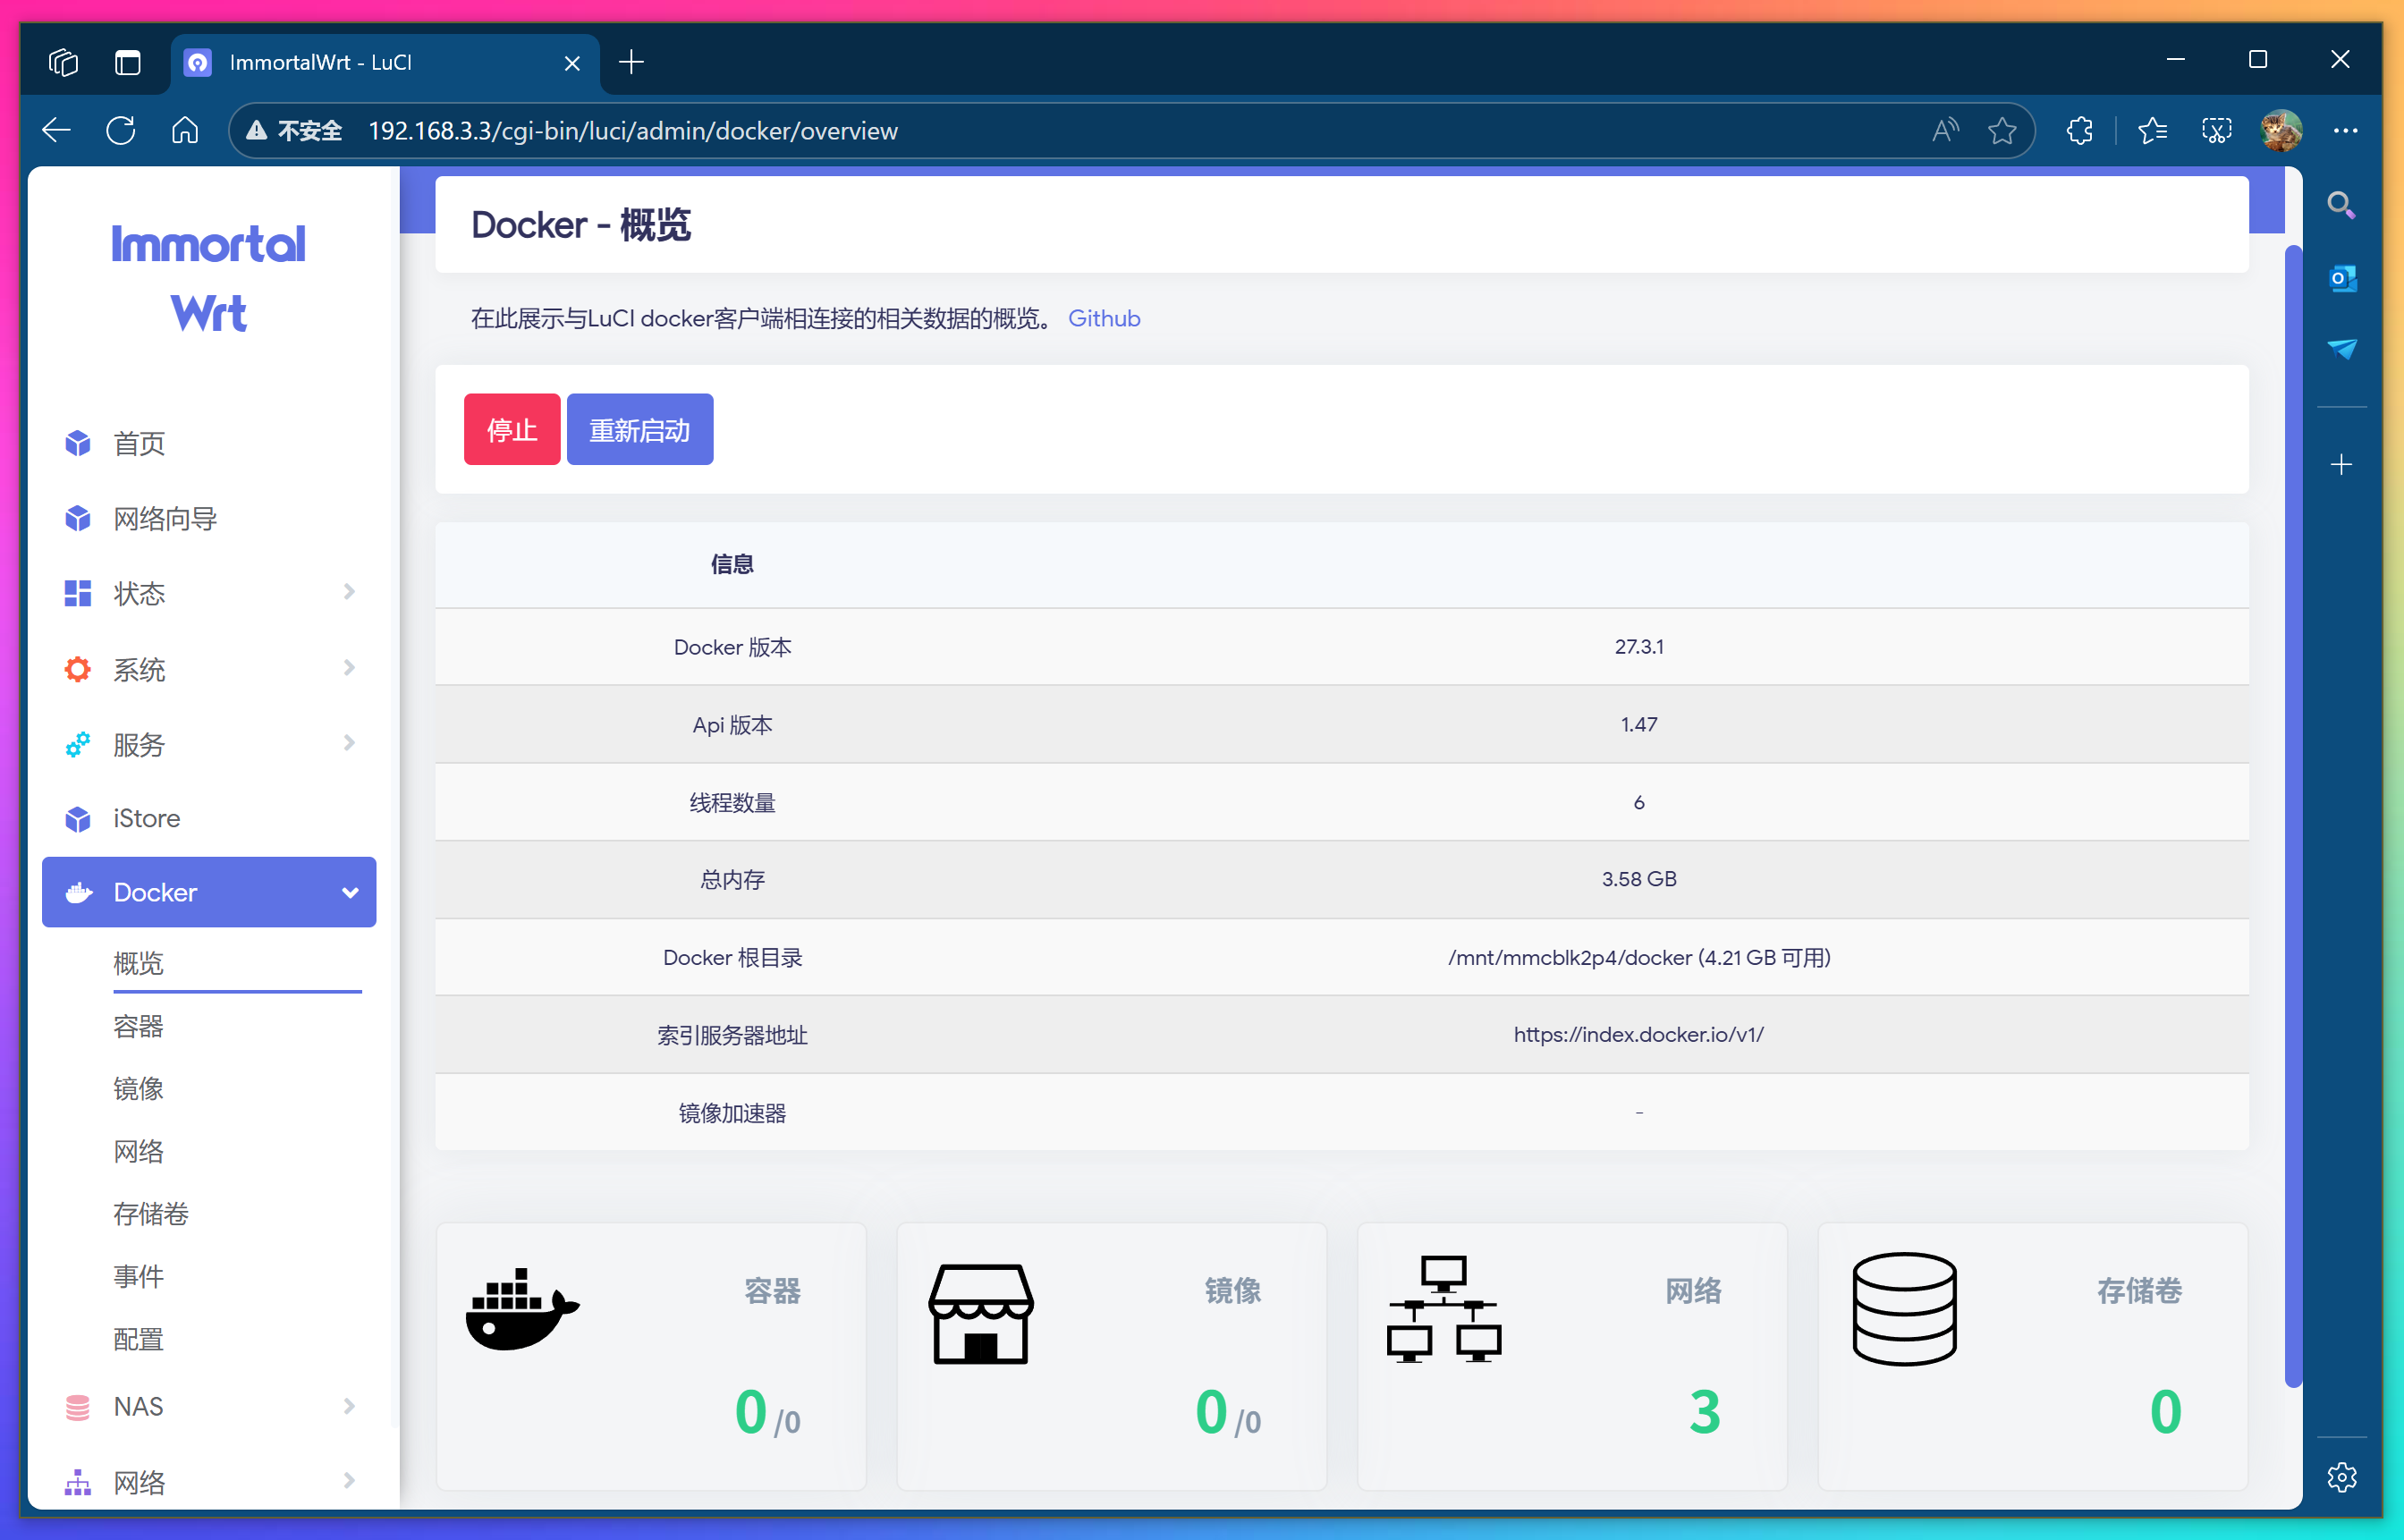
Task: Expand the 状态 menu section
Action: (348, 592)
